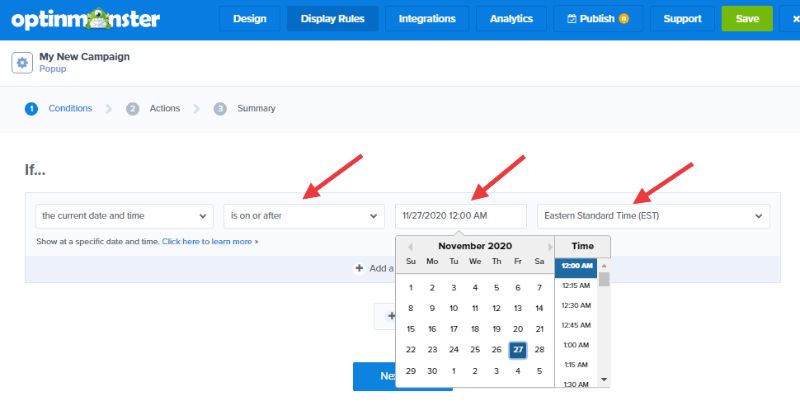Viewport: 800px width, 406px height.
Task: Select 12:30 AM in time list
Action: pos(576,306)
